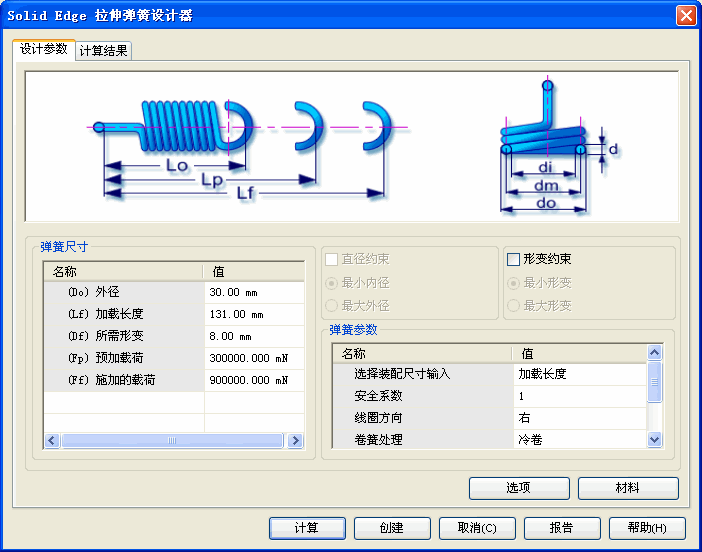Select the 最小内径 radio button
The image size is (702, 552).
(332, 283)
